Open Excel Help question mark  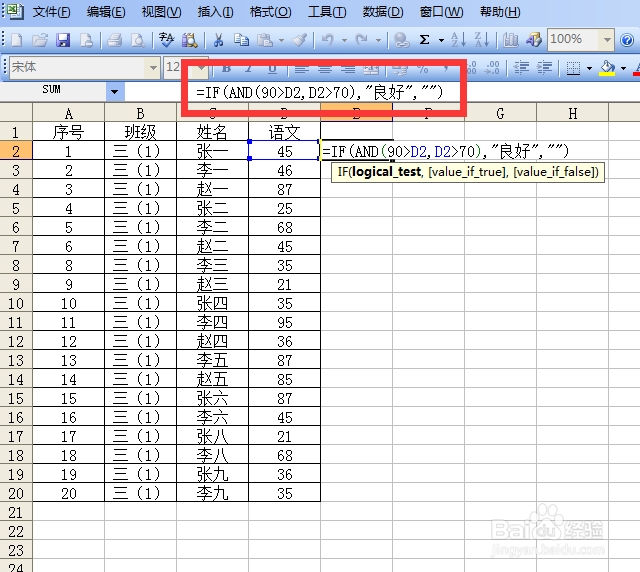[627, 40]
